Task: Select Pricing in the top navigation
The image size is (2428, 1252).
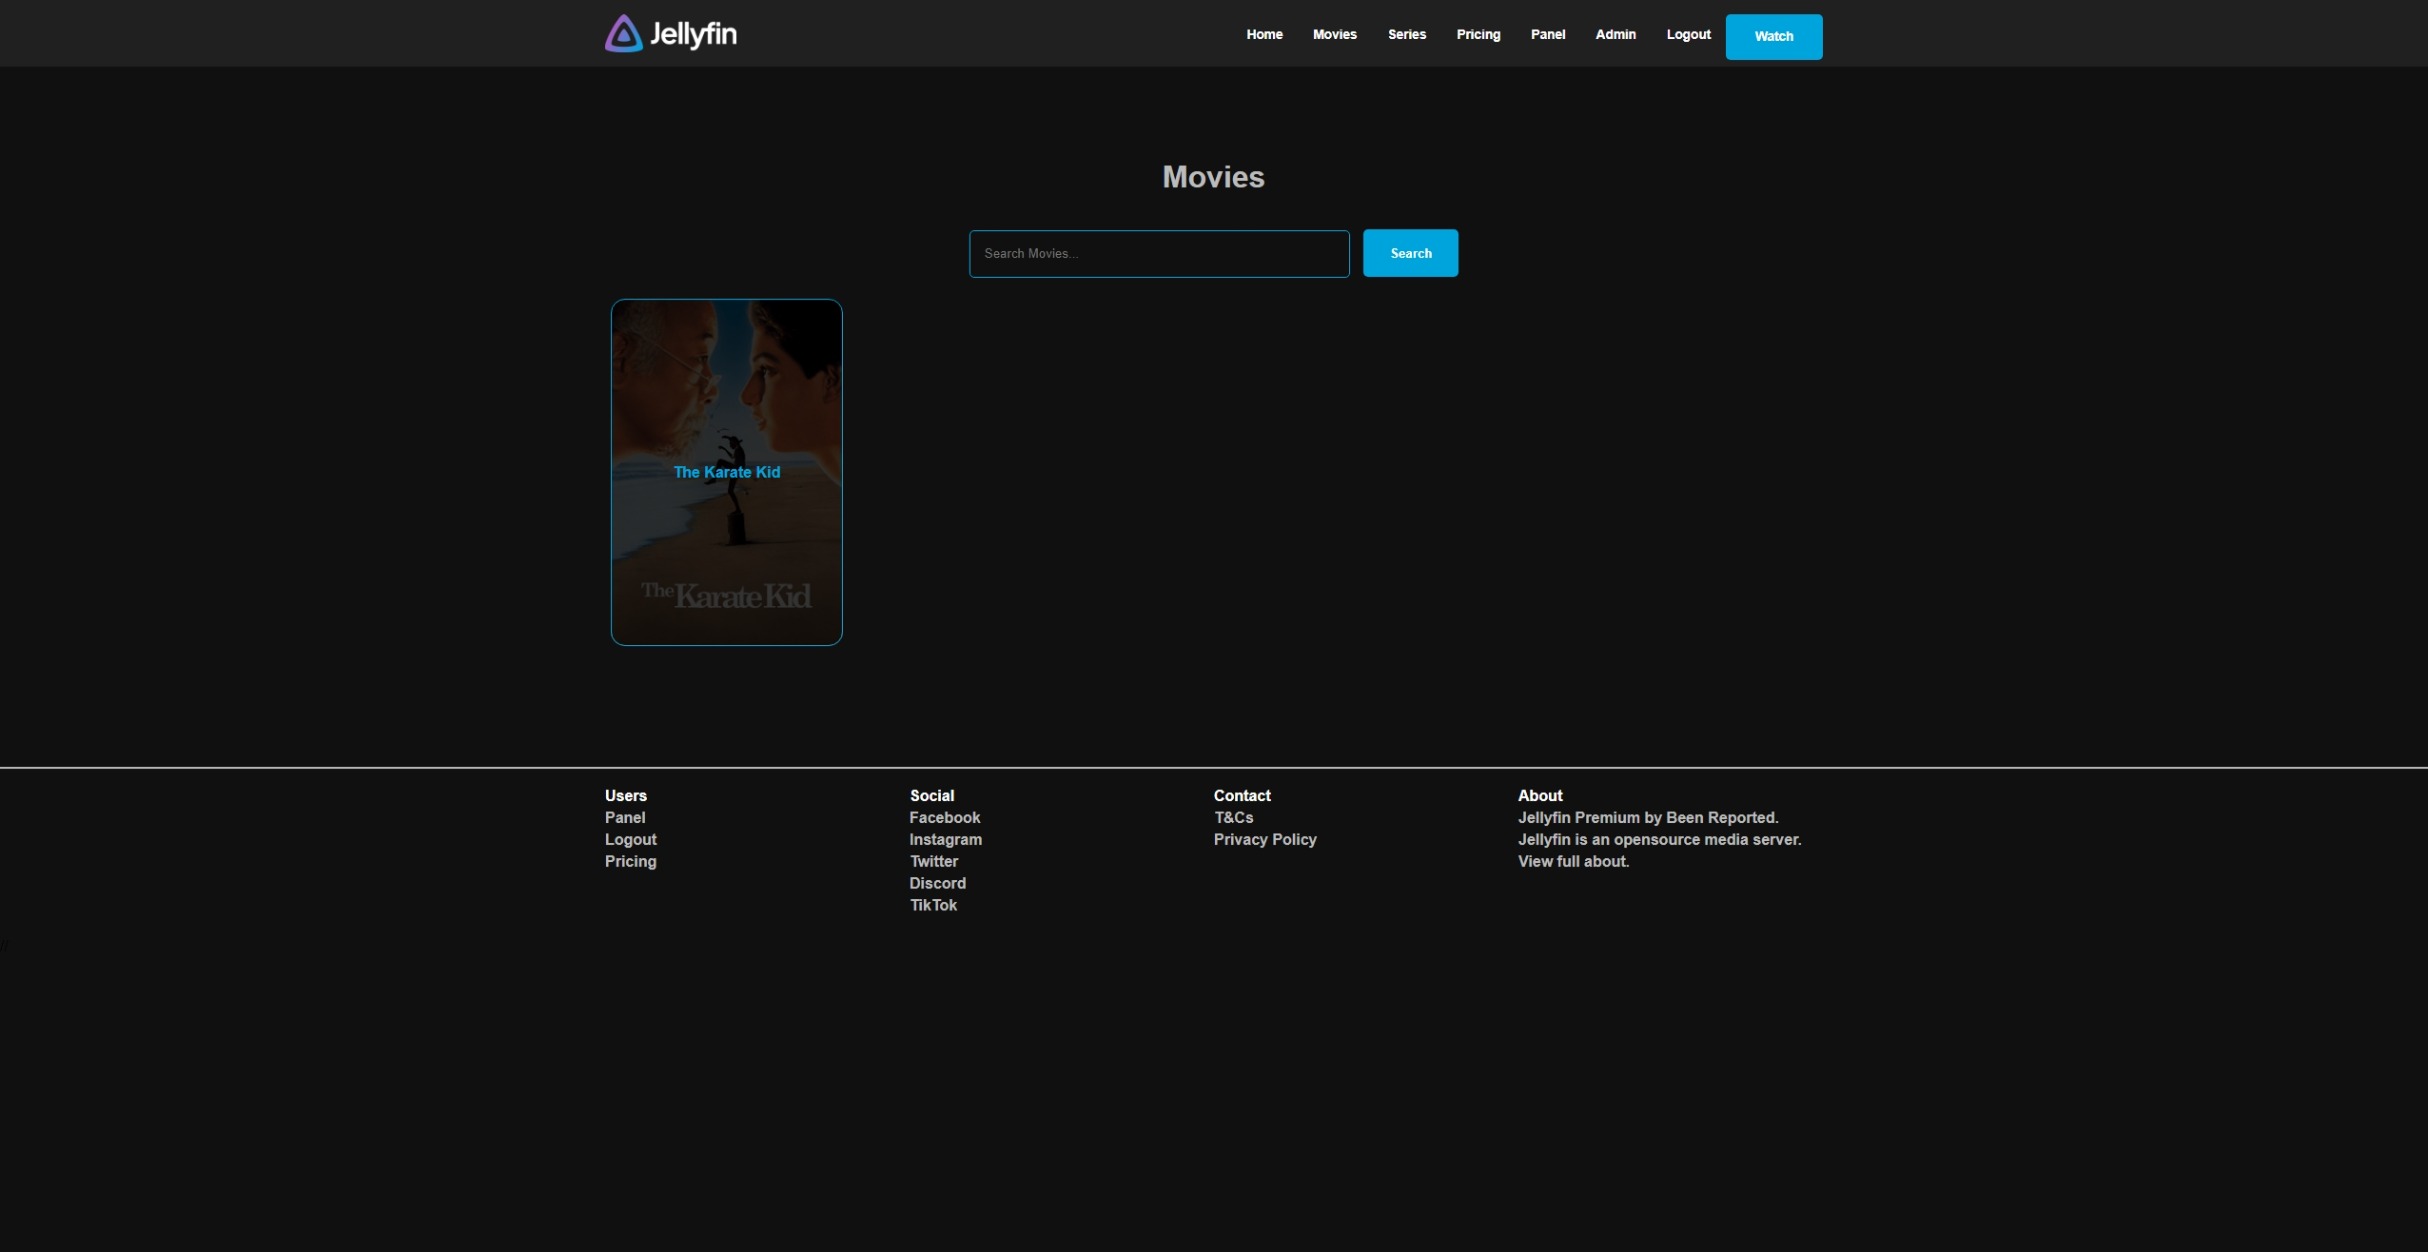Action: [x=1478, y=34]
